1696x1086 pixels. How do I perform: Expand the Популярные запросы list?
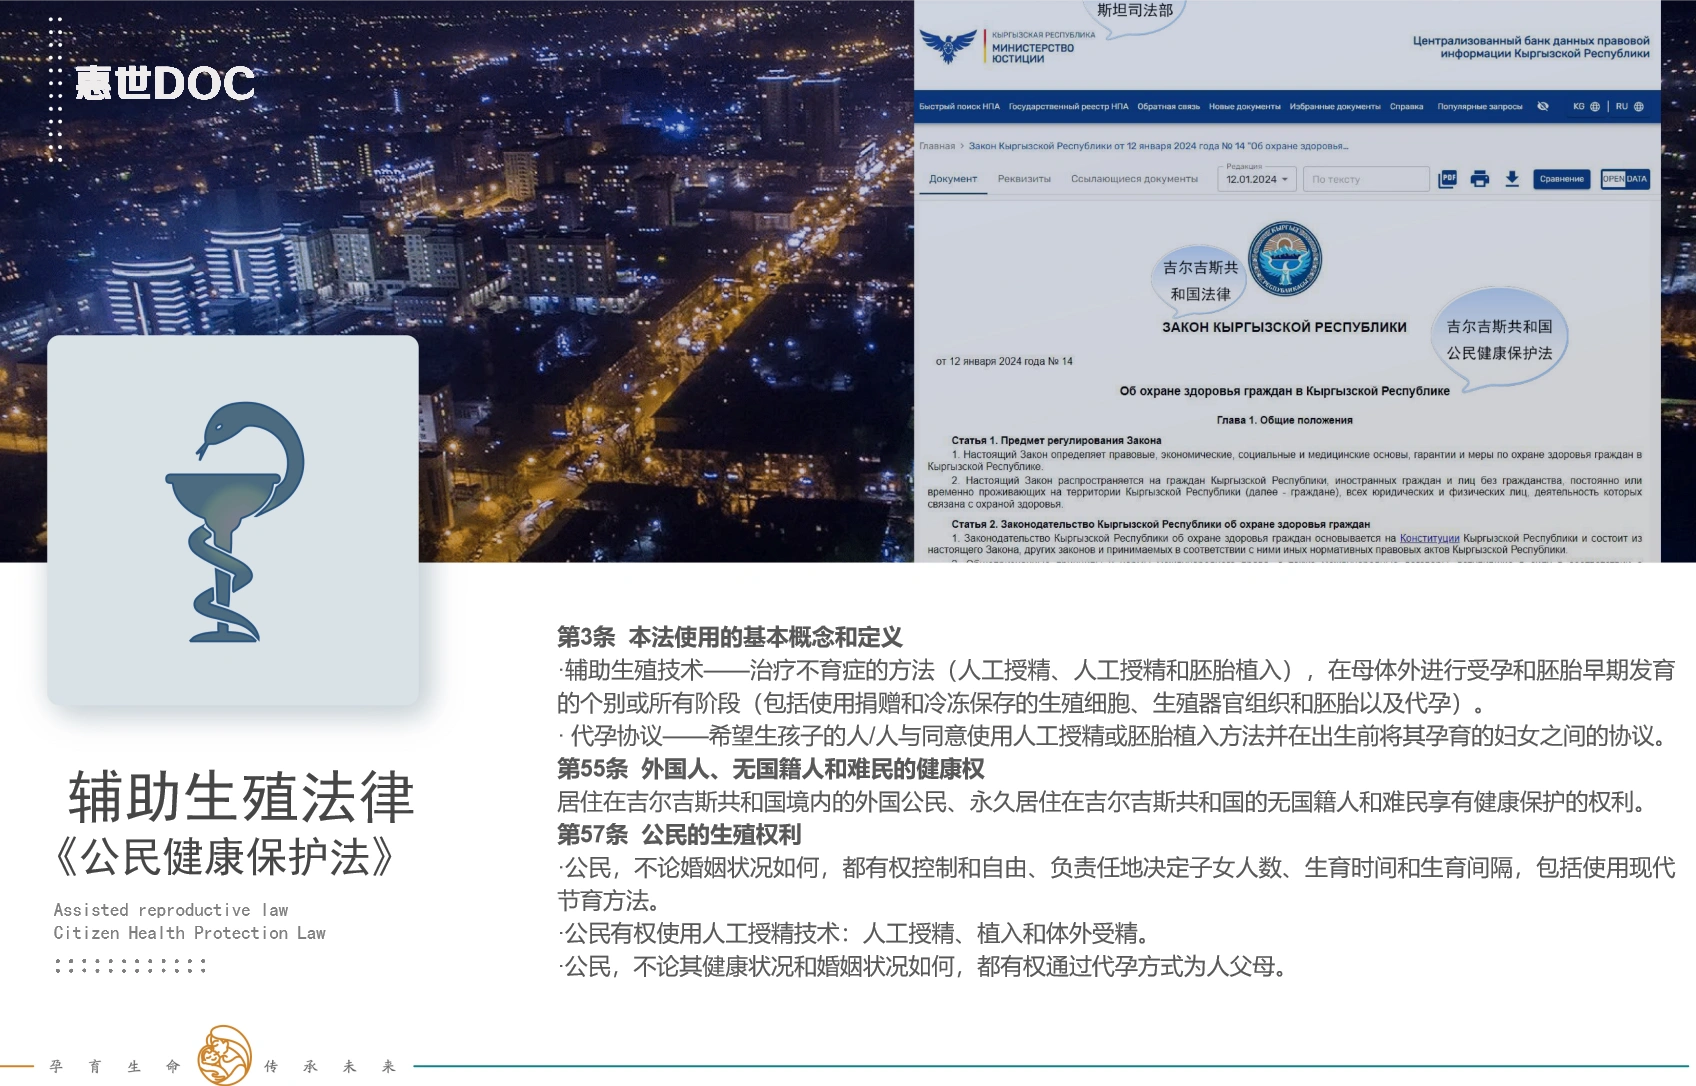pyautogui.click(x=1480, y=107)
